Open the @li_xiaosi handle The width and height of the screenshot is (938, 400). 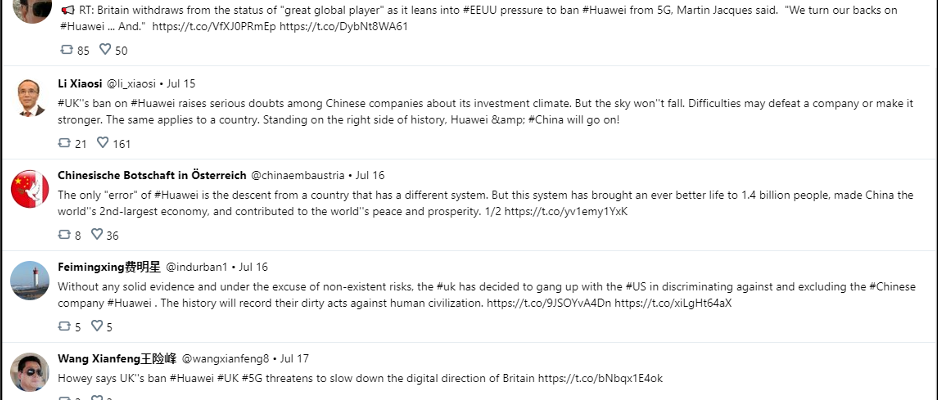tap(131, 84)
